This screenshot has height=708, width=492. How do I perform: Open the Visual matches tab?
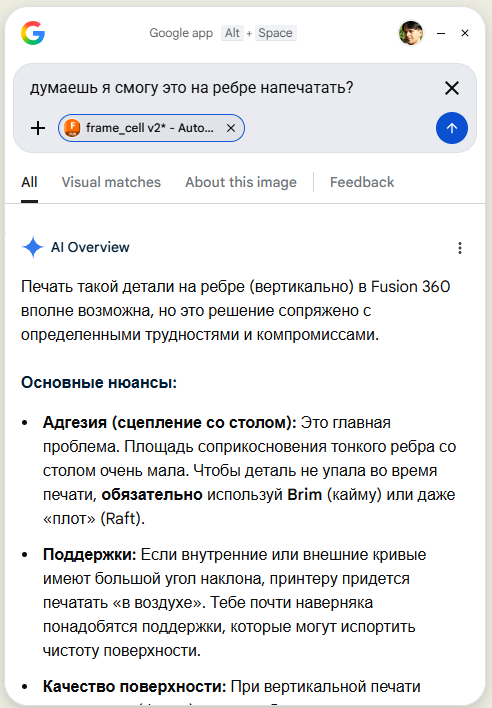[111, 182]
